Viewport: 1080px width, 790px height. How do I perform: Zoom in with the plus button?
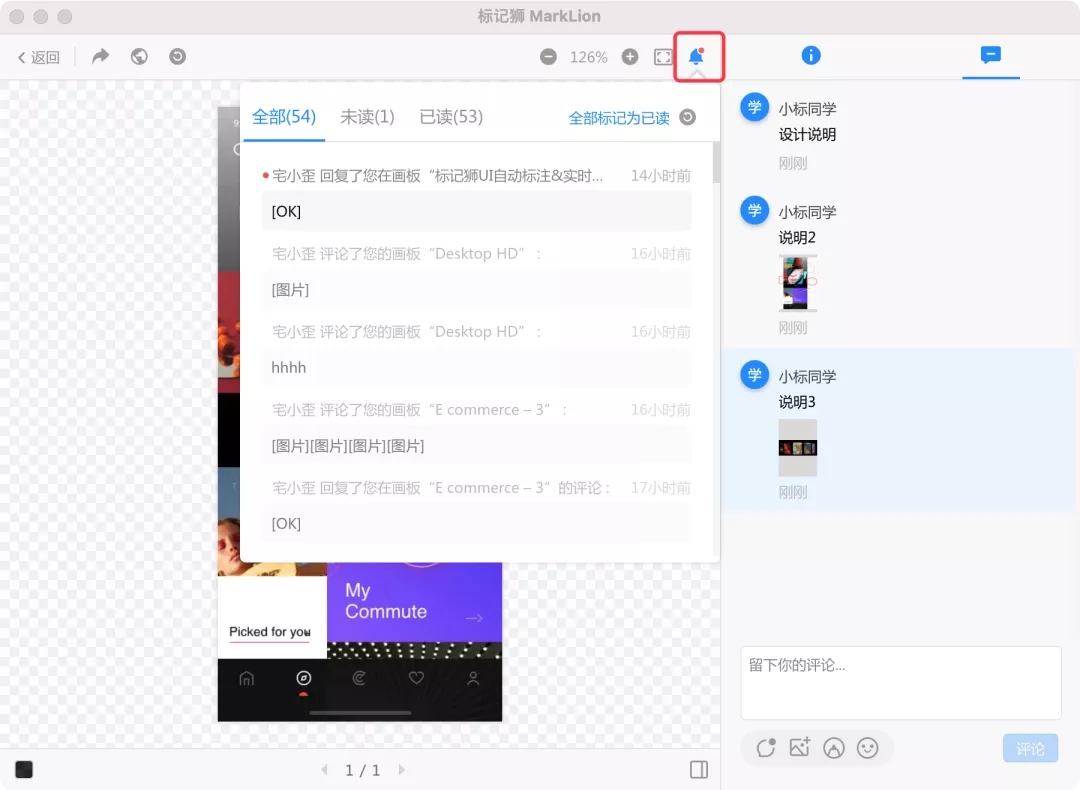(630, 57)
